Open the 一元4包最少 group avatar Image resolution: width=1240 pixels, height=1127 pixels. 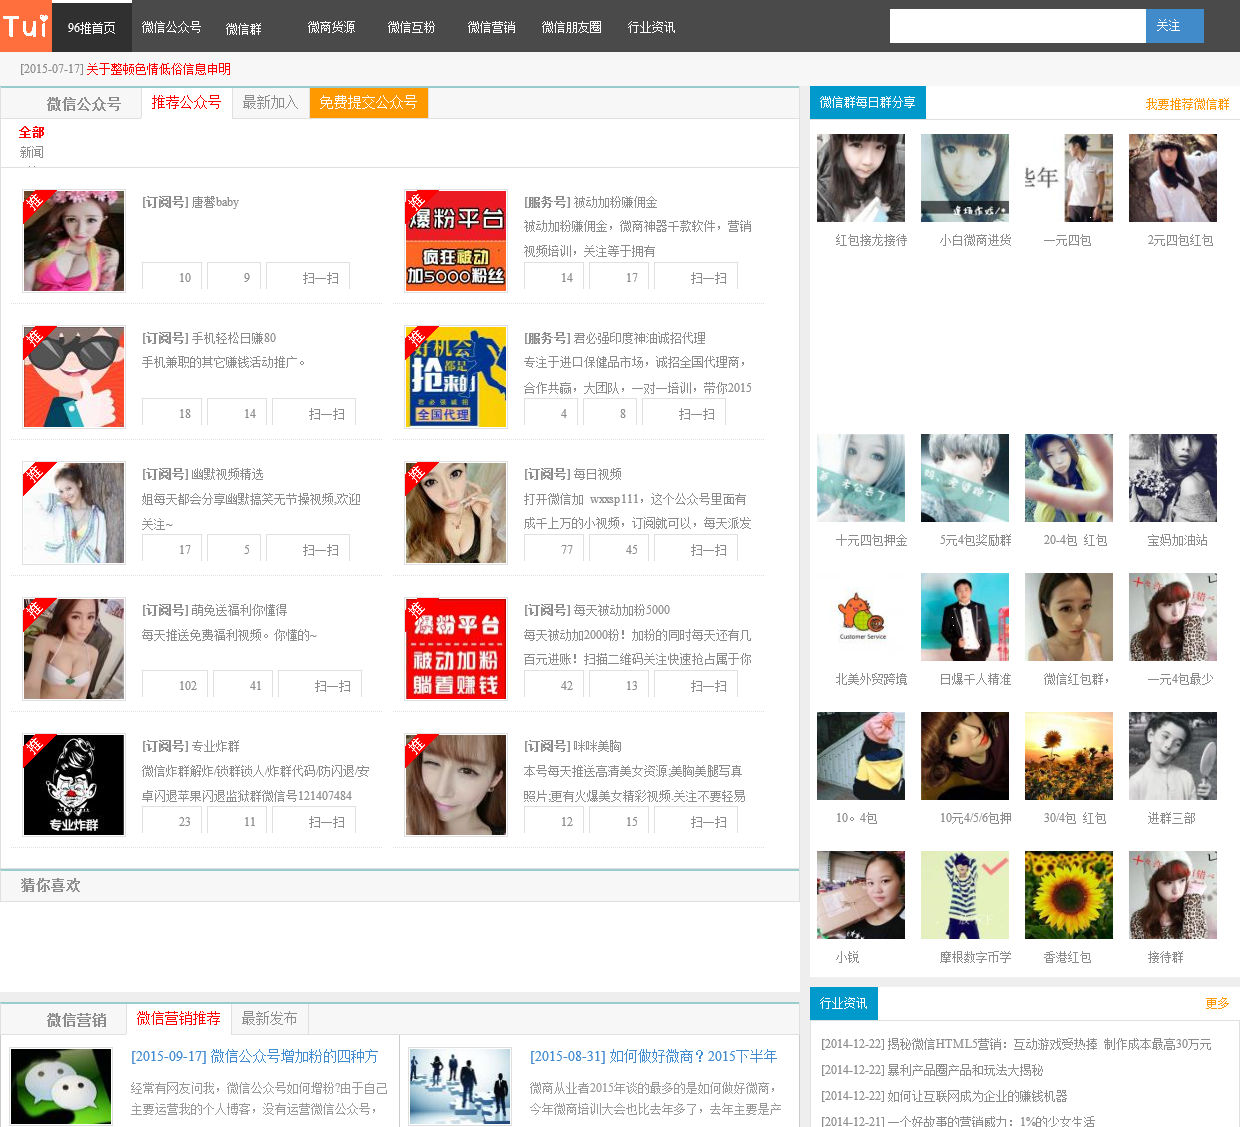click(1173, 617)
